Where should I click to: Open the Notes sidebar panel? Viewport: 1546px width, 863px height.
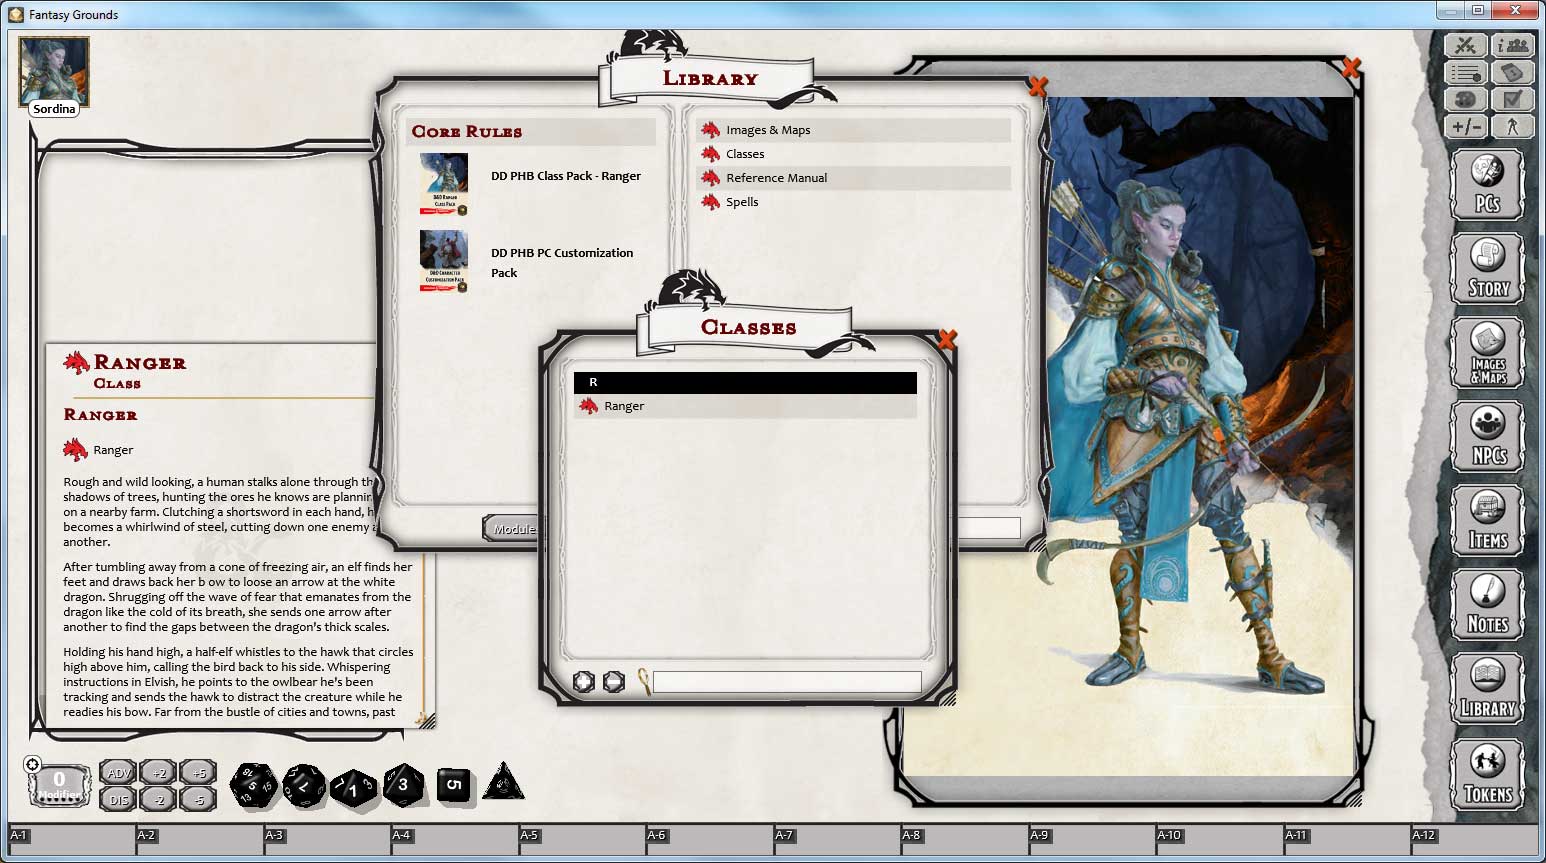1488,605
